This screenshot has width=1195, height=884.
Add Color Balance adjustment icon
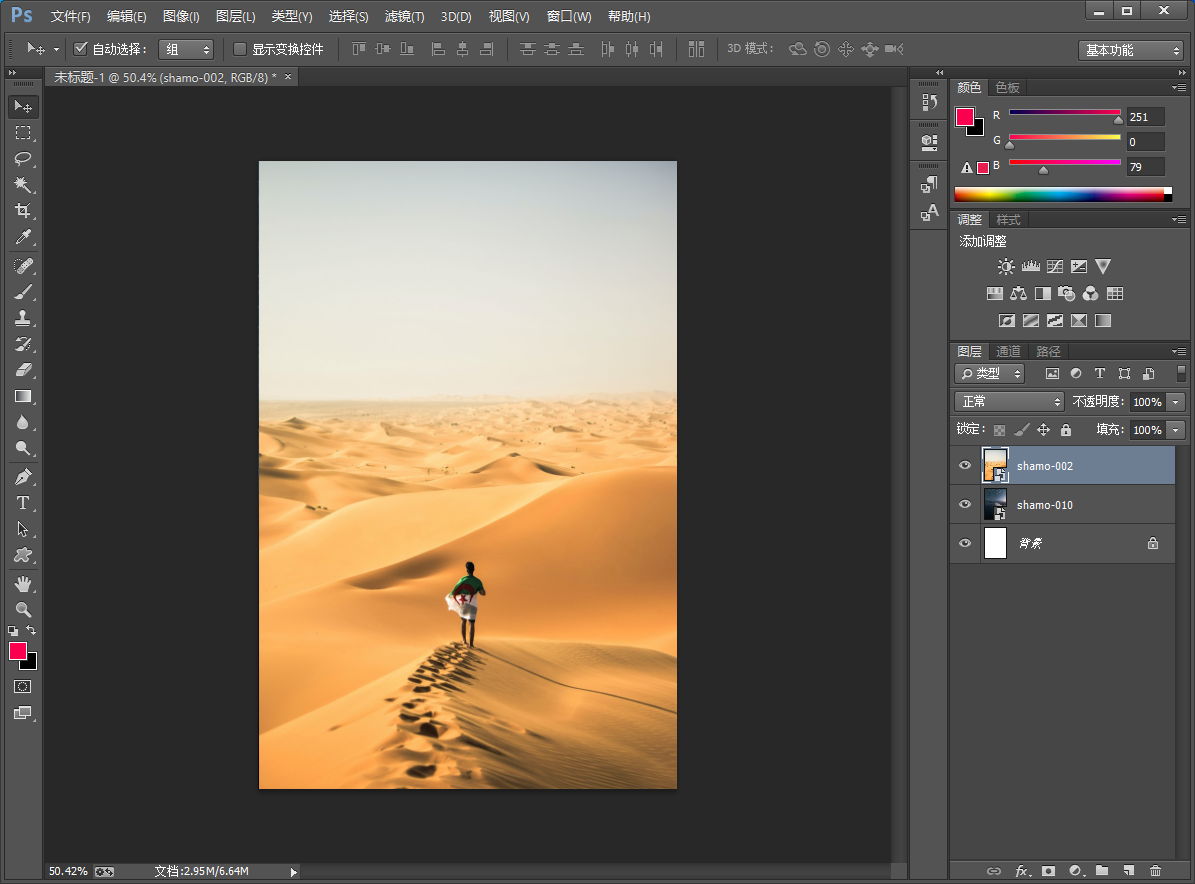(1018, 293)
